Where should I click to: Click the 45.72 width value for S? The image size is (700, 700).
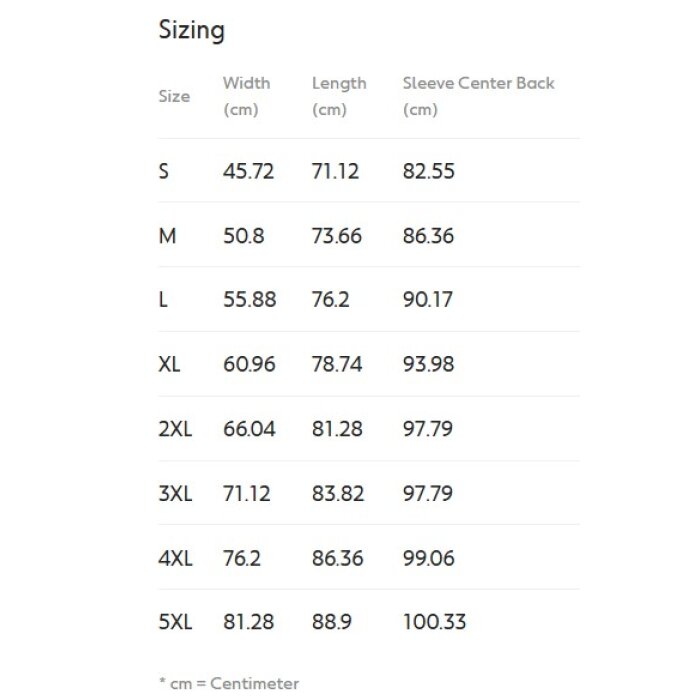coord(248,171)
